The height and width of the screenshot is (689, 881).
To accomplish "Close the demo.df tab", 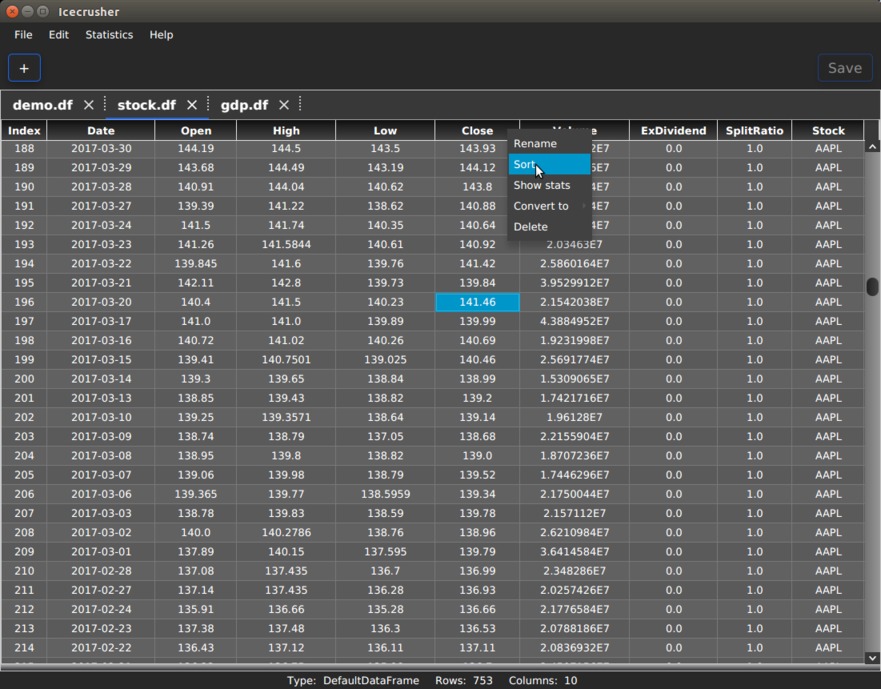I will (x=89, y=105).
